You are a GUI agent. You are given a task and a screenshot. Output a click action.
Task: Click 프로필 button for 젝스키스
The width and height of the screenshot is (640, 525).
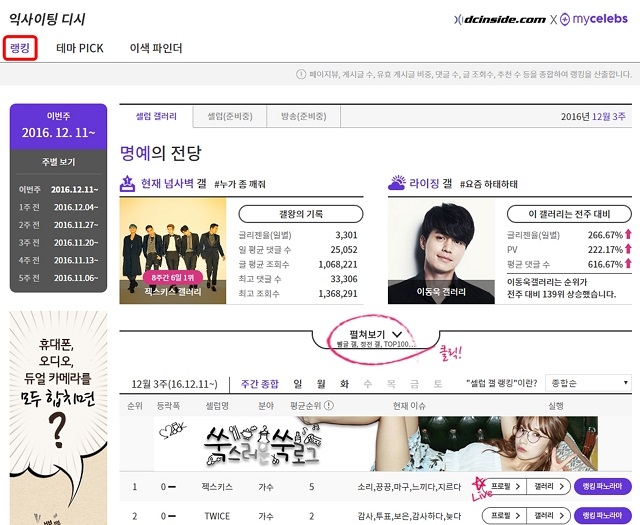click(505, 486)
